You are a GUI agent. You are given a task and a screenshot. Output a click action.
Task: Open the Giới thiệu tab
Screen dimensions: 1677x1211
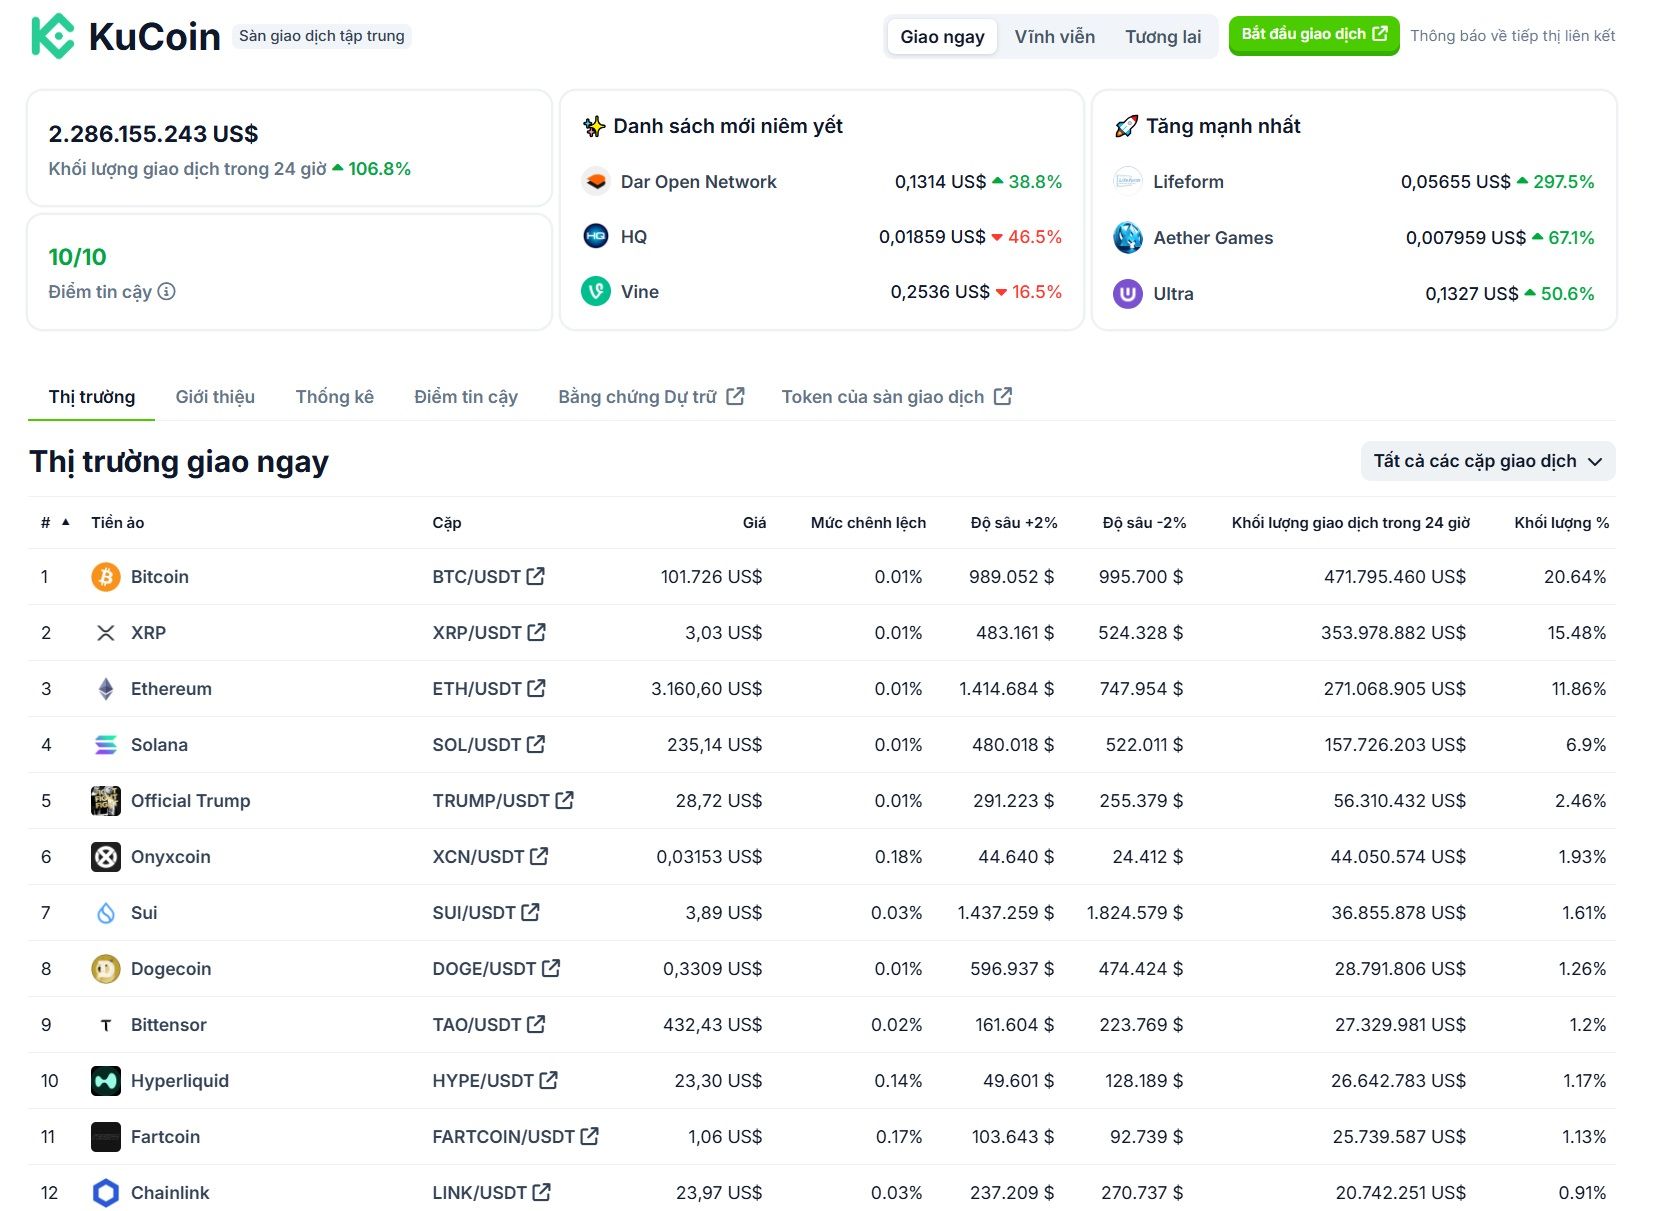pos(215,397)
